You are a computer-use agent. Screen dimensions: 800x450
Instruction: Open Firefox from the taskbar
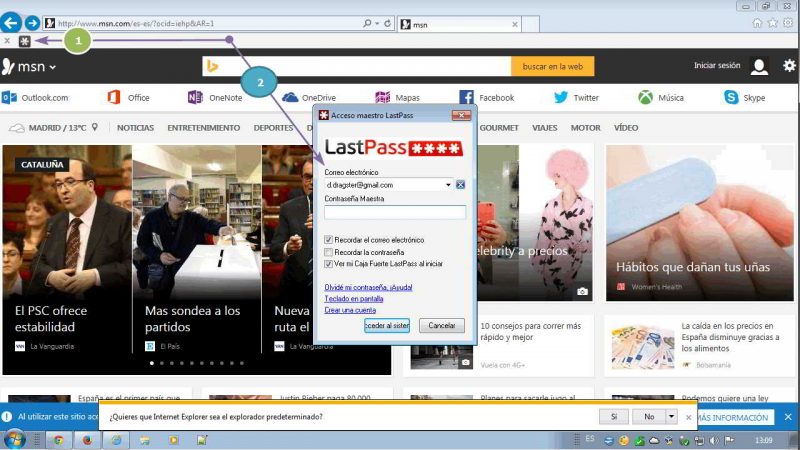click(87, 440)
